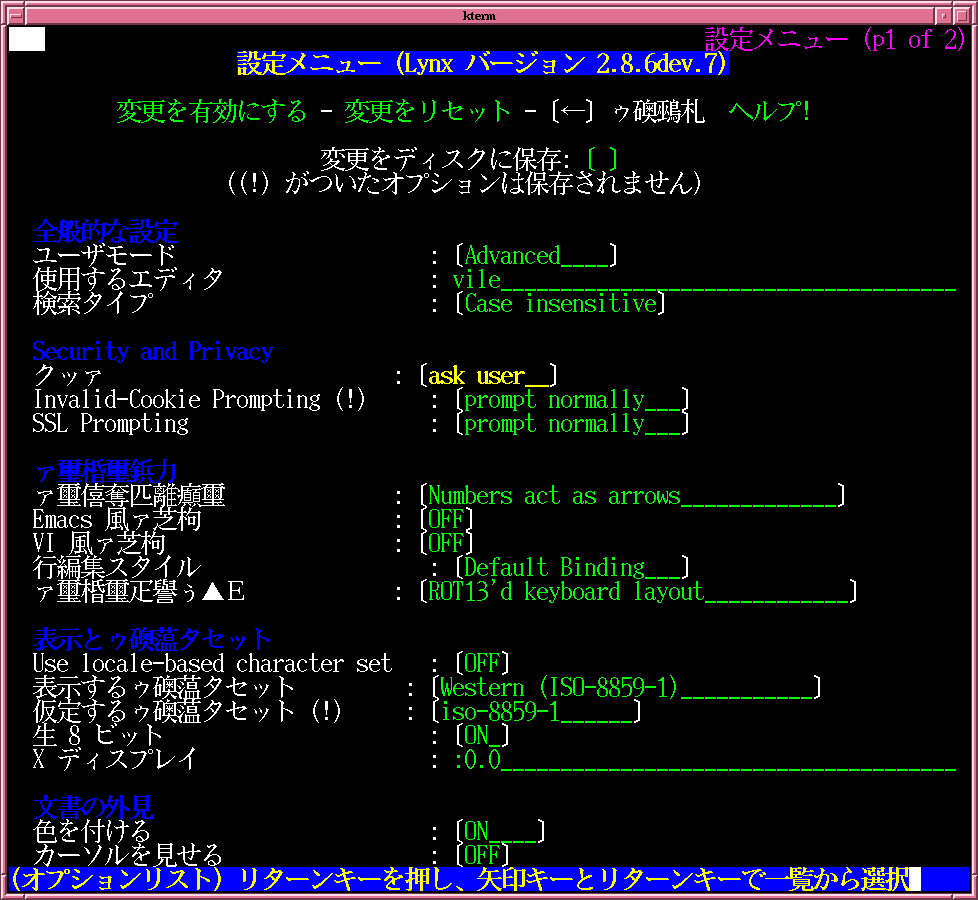This screenshot has height=900, width=978.
Task: Toggle the 色を付ける ON option
Action: pyautogui.click(x=500, y=832)
